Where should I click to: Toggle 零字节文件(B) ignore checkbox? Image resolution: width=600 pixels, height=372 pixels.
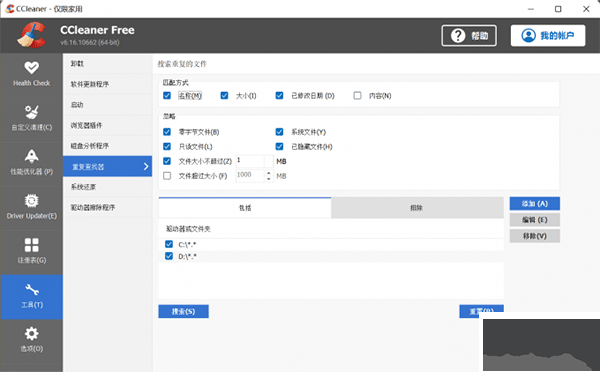point(167,132)
